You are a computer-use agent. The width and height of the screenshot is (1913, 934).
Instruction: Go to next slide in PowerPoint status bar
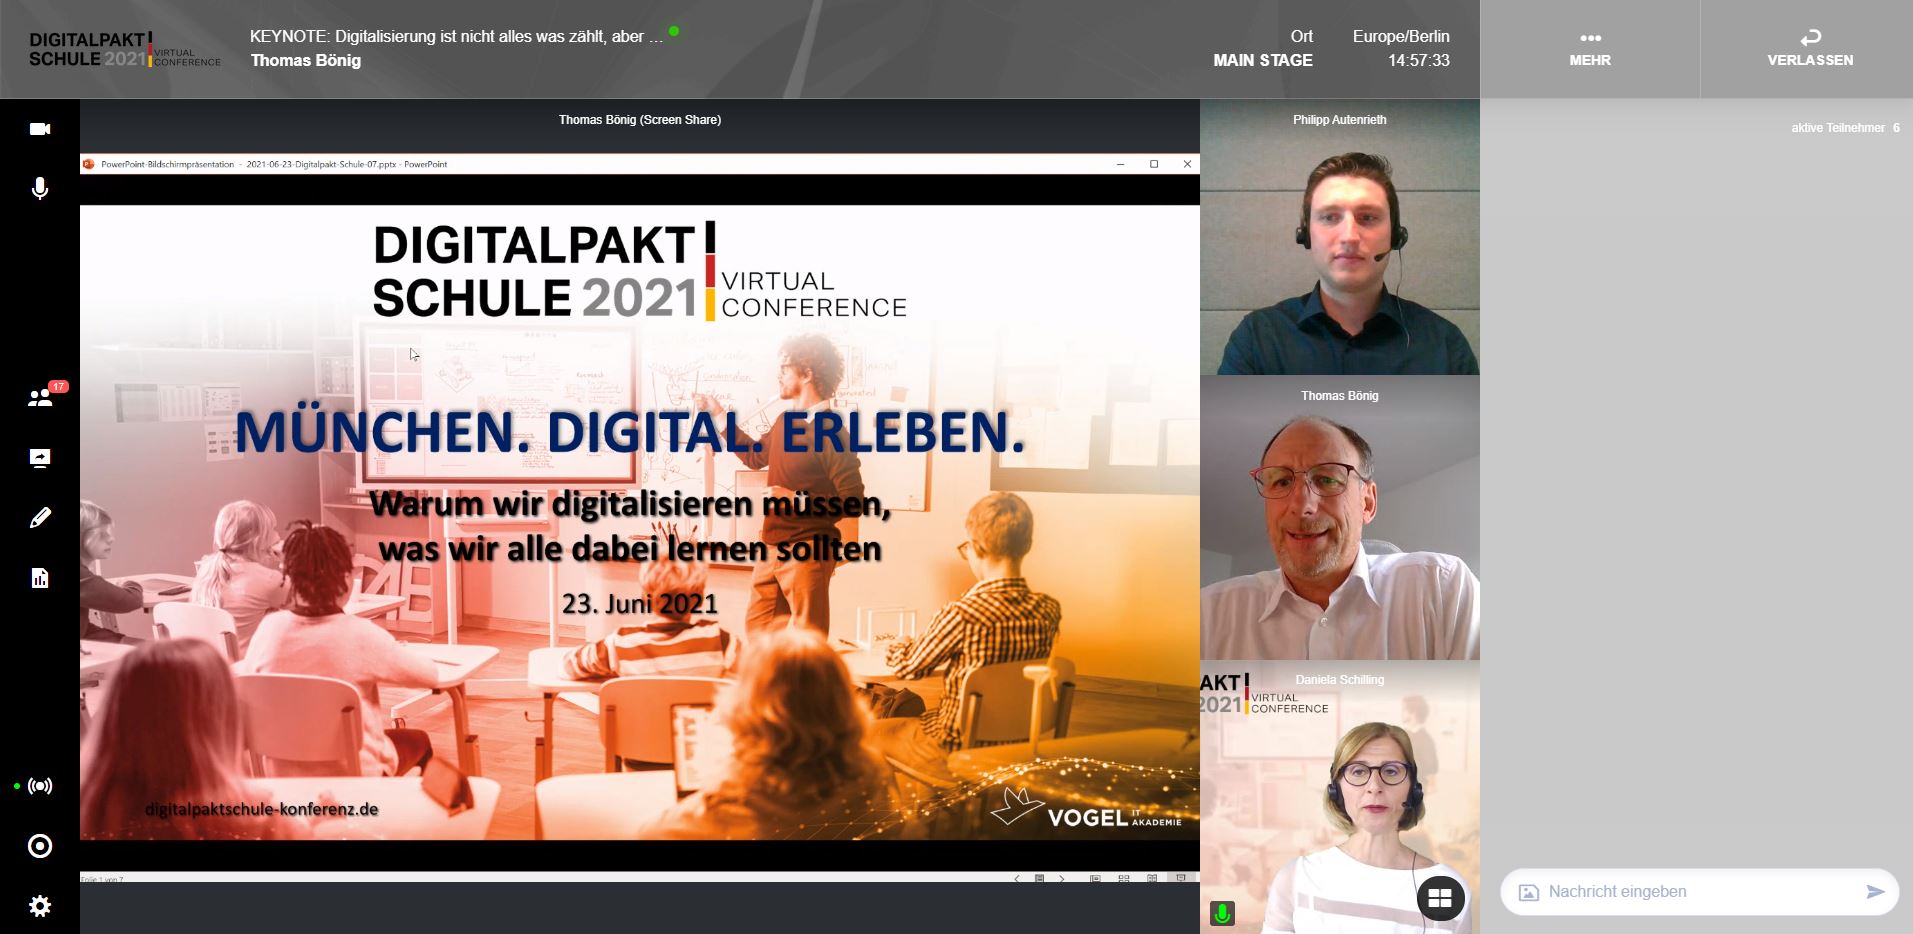pos(1062,878)
